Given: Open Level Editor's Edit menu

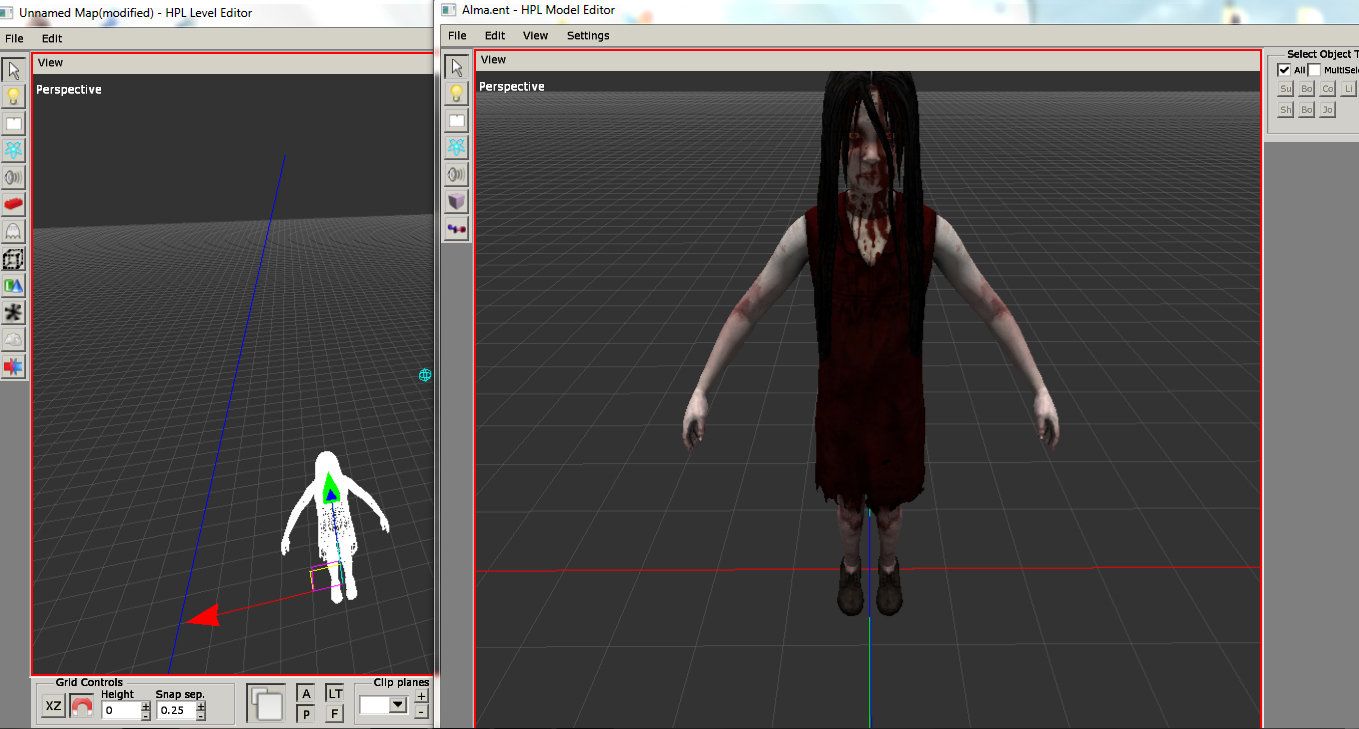Looking at the screenshot, I should pos(52,39).
